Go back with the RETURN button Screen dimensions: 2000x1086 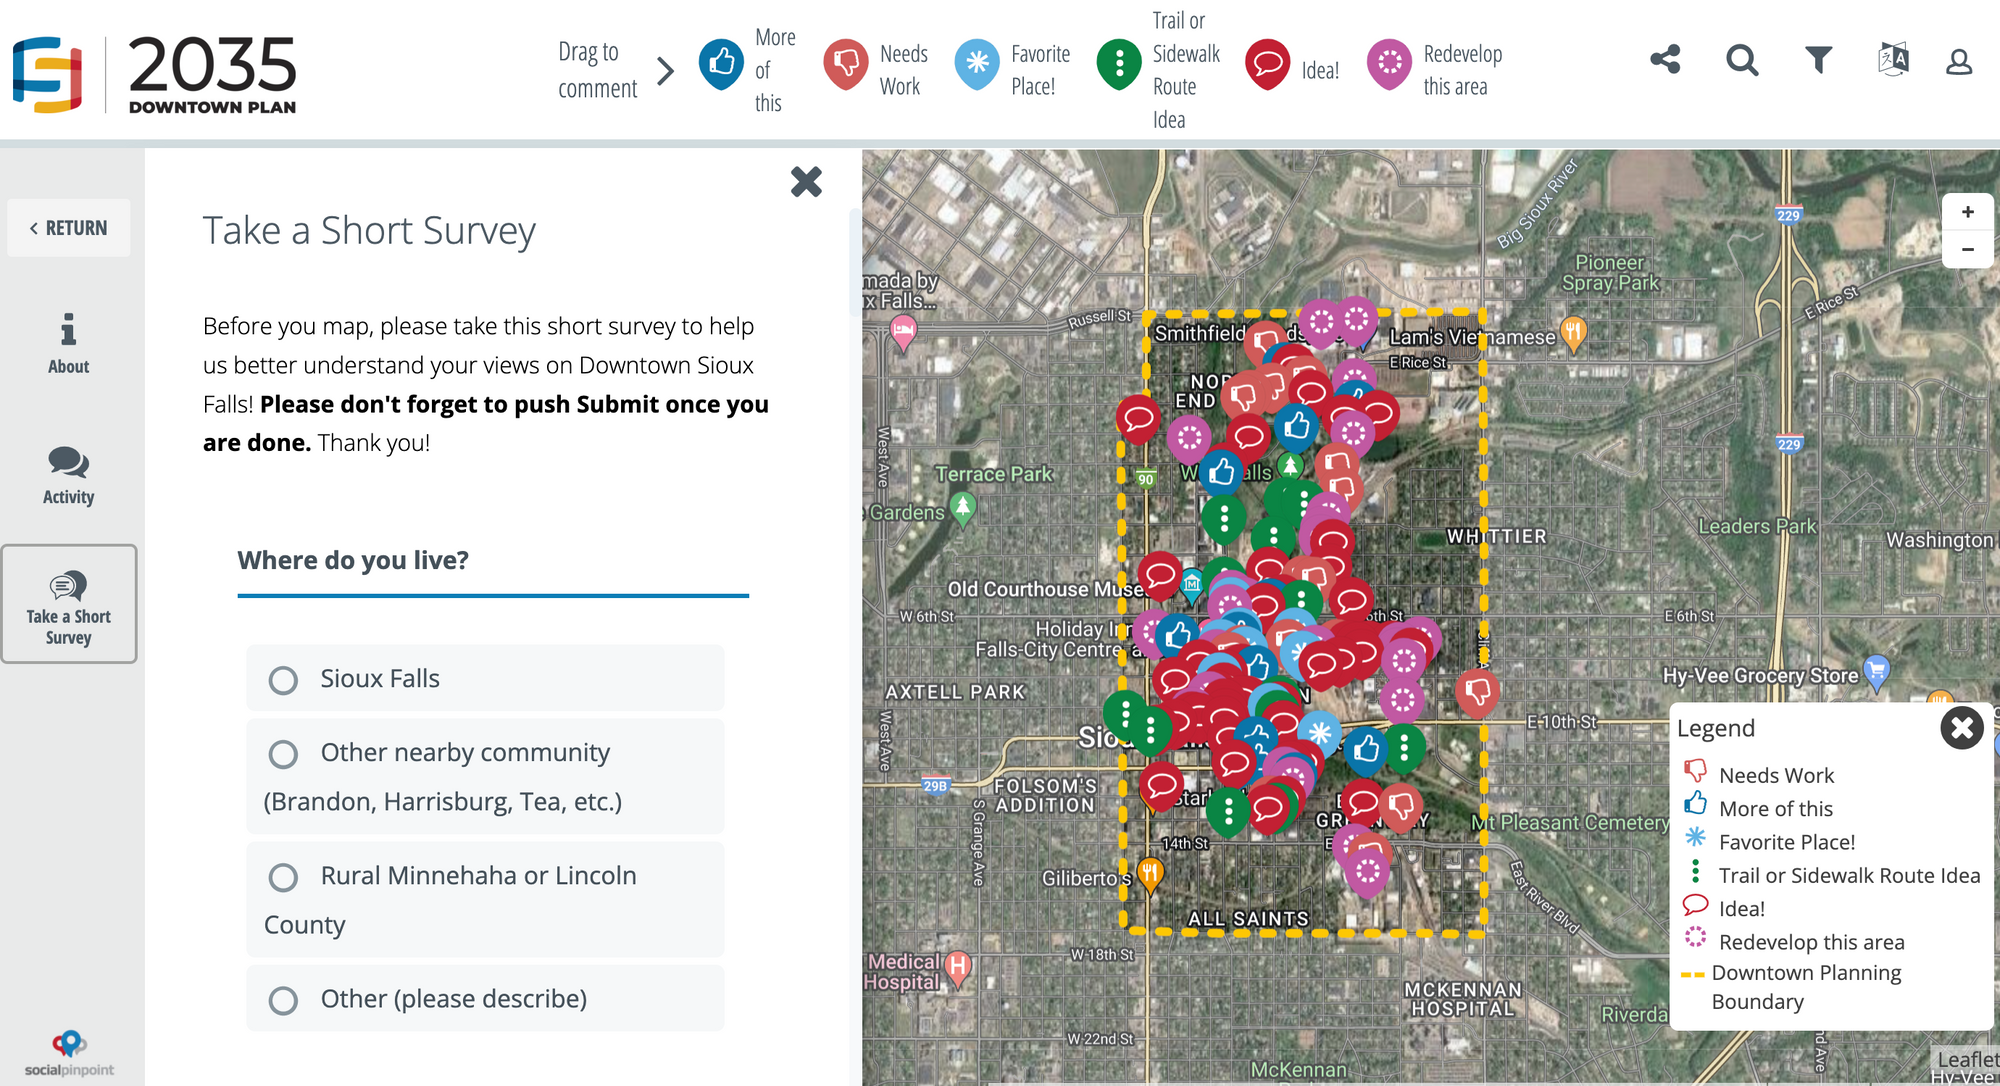point(69,228)
